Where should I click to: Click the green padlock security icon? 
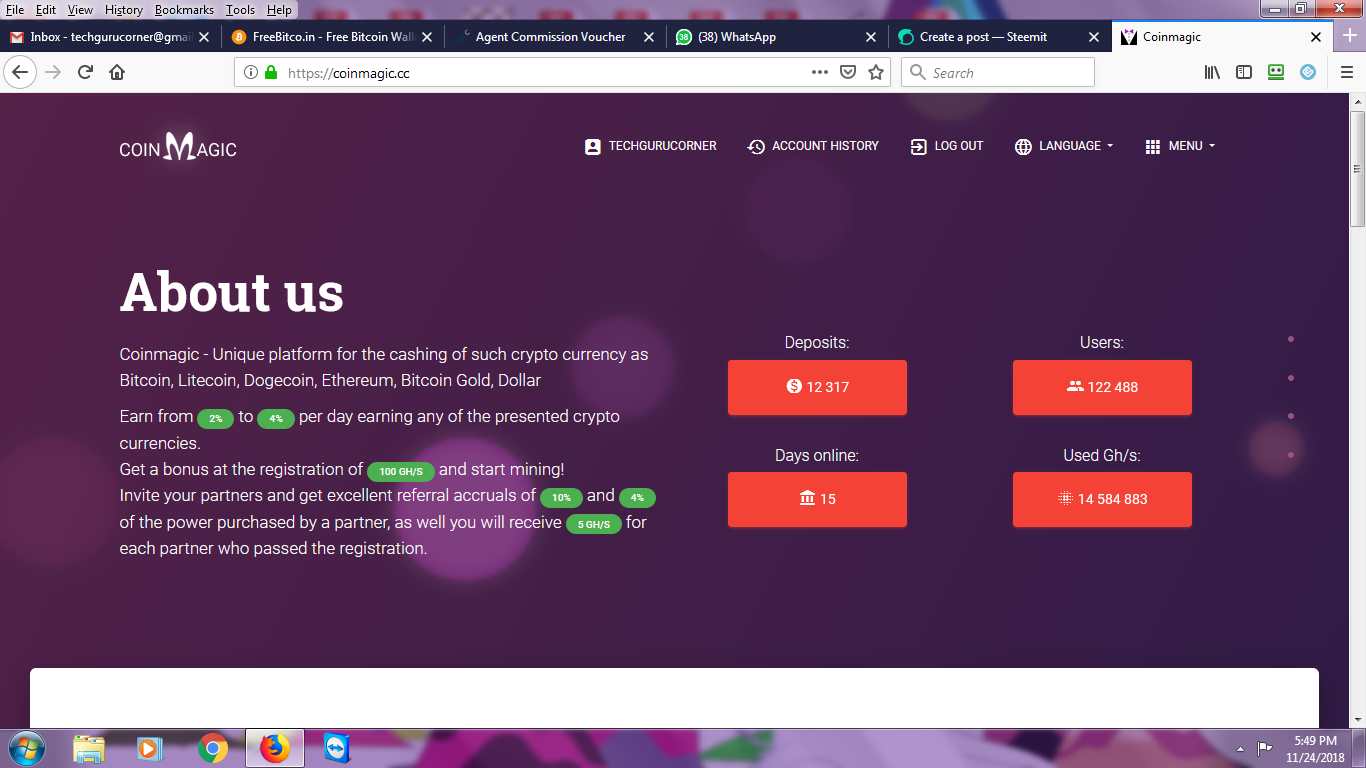point(271,72)
